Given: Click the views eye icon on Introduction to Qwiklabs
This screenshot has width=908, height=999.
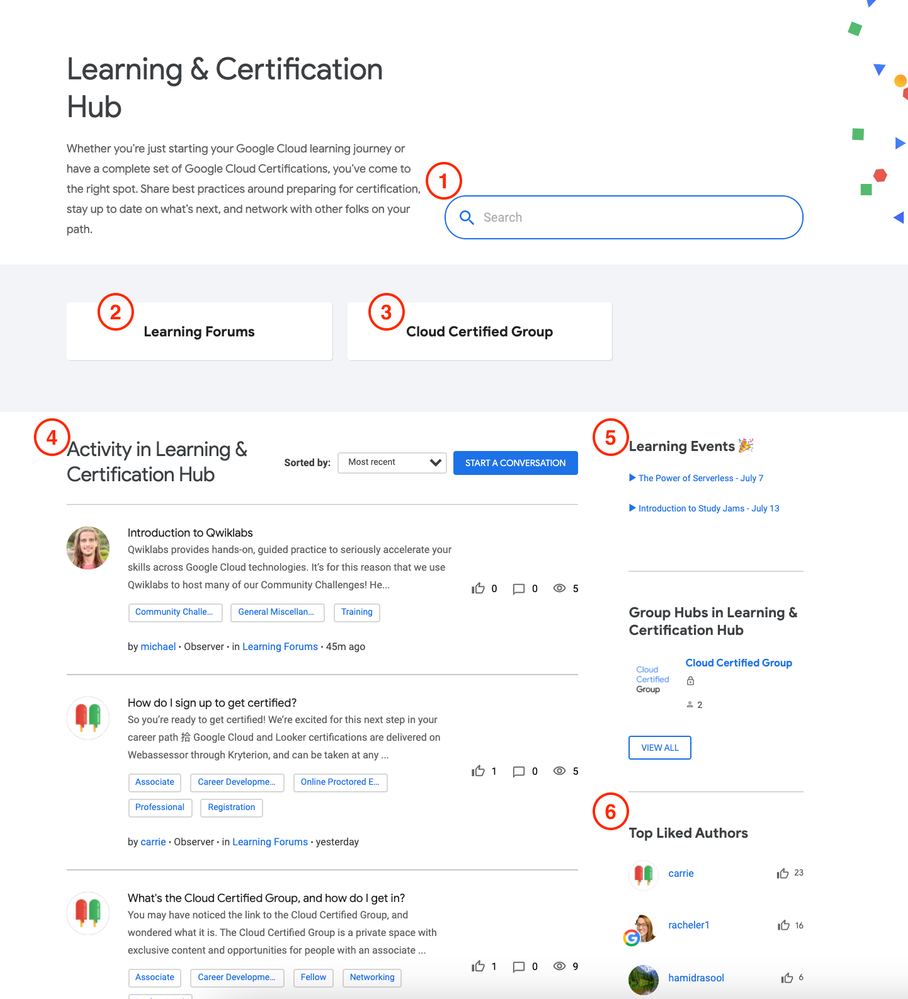Looking at the screenshot, I should coord(559,588).
